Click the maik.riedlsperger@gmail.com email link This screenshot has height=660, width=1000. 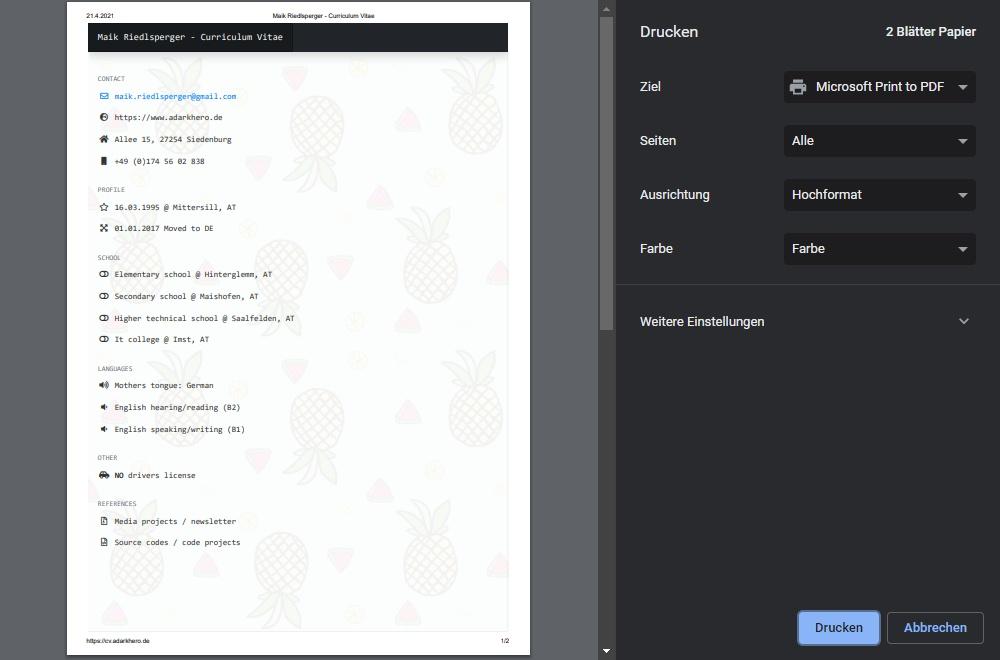click(x=175, y=96)
